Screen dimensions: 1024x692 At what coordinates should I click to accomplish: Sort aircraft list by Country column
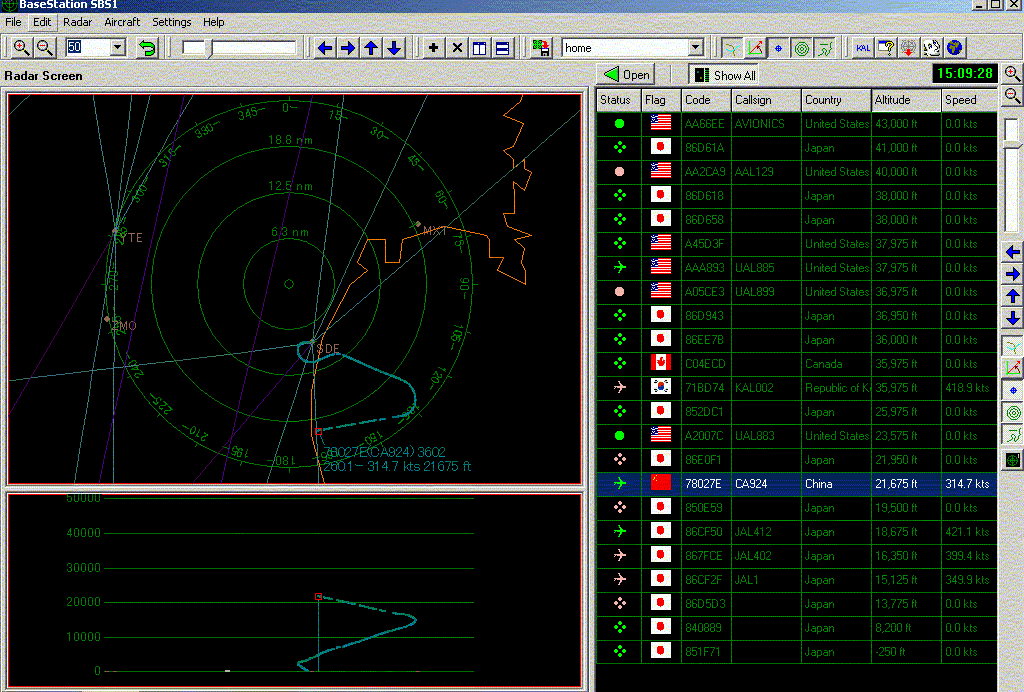(836, 100)
